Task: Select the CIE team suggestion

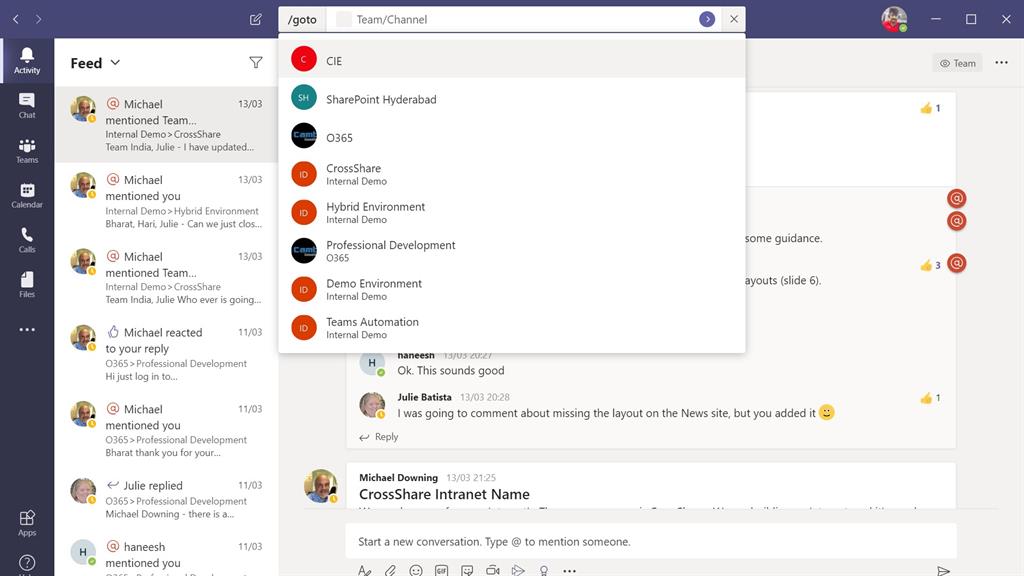Action: pyautogui.click(x=511, y=59)
